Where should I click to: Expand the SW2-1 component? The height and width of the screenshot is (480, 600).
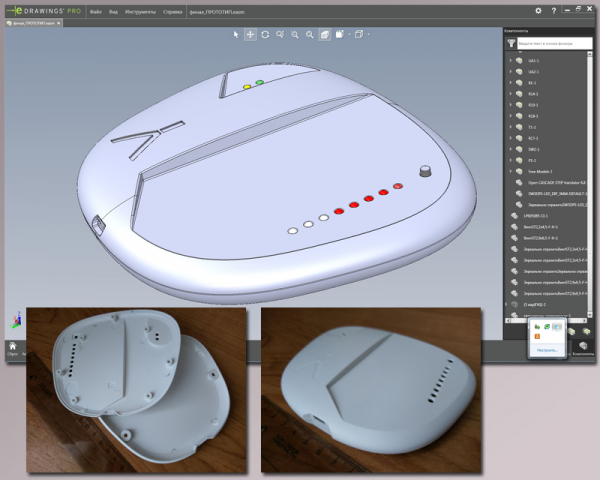510,149
